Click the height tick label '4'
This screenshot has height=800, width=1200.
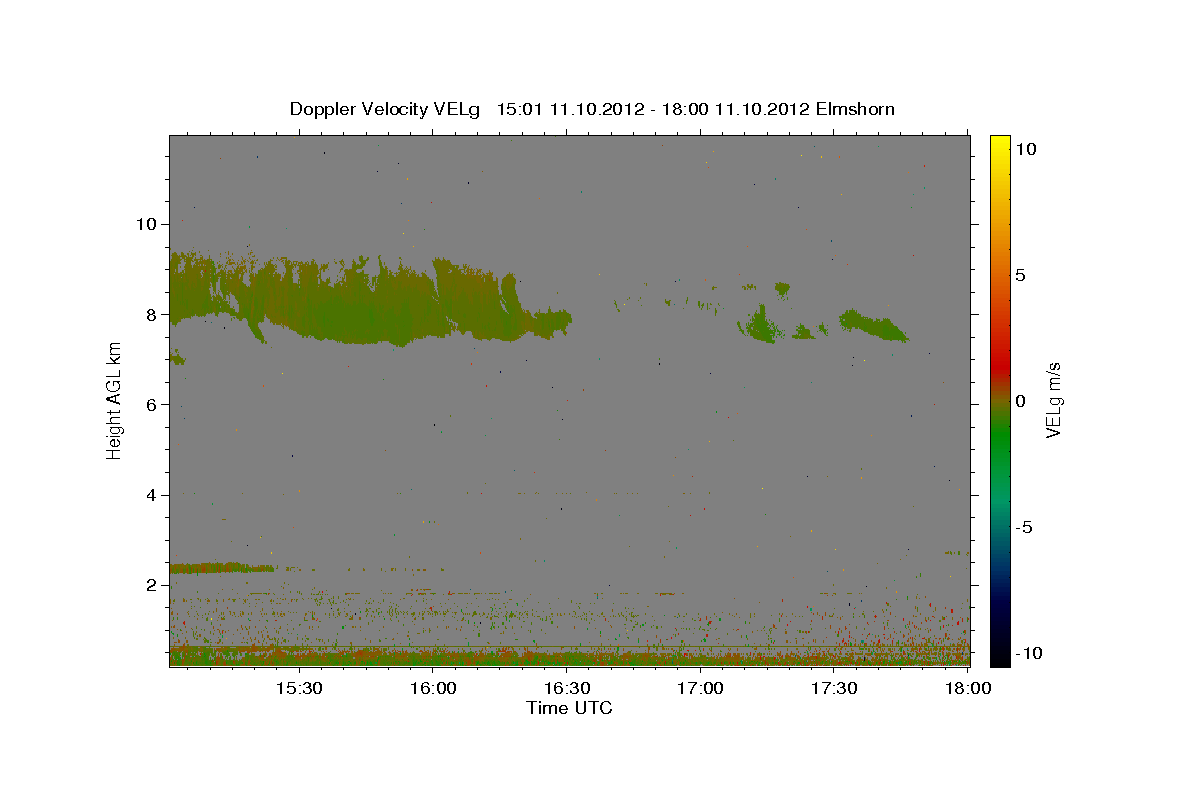pos(153,495)
